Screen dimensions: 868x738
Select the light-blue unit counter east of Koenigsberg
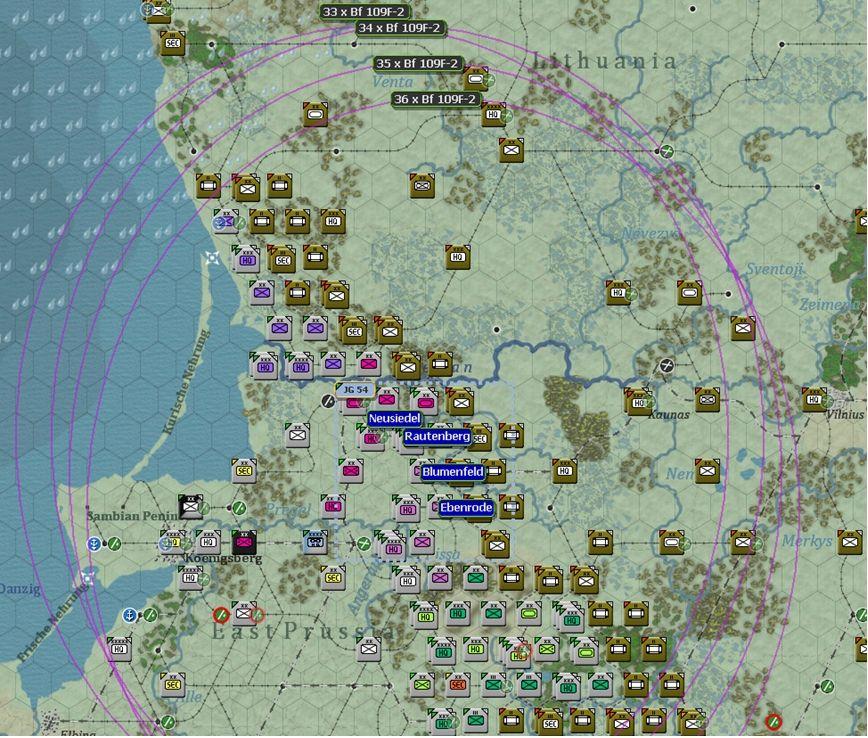click(x=316, y=543)
